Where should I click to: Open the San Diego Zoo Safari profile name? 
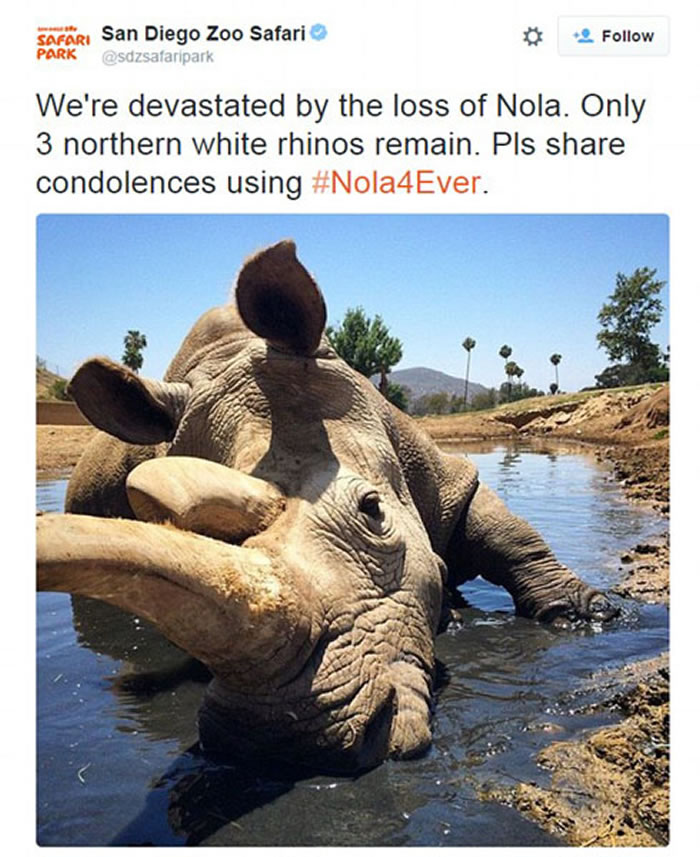(203, 33)
